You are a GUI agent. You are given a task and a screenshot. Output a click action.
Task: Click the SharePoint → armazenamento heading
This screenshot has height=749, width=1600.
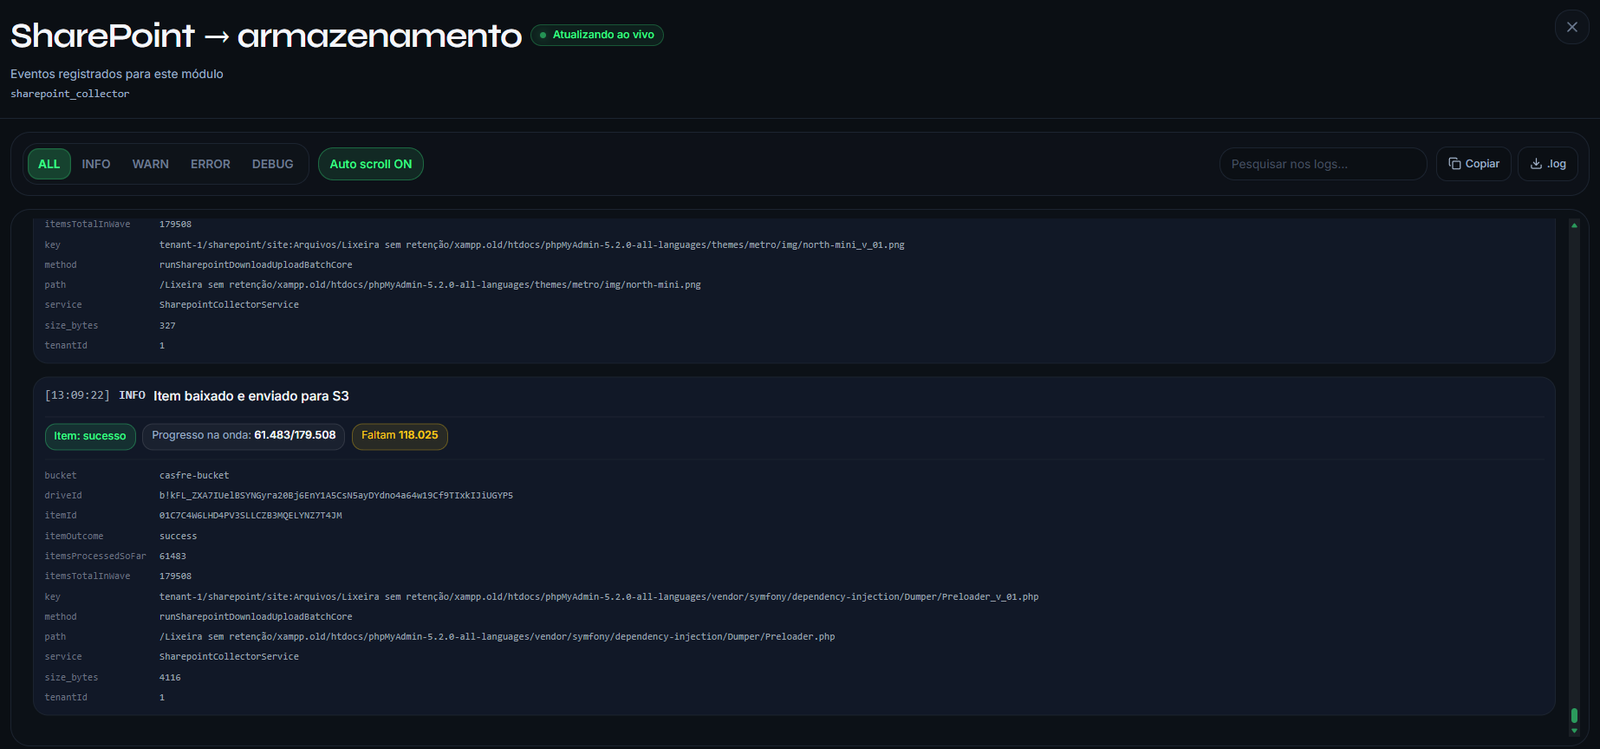coord(266,36)
